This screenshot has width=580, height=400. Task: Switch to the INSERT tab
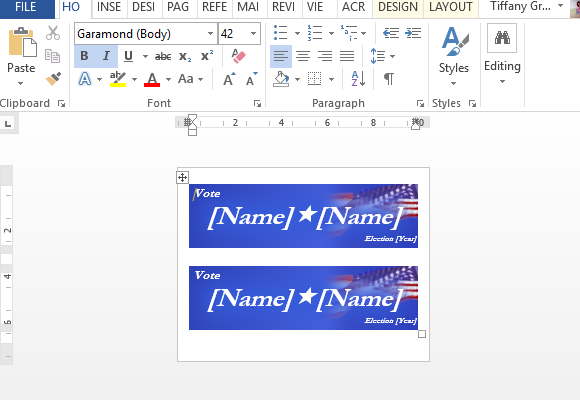click(x=109, y=7)
